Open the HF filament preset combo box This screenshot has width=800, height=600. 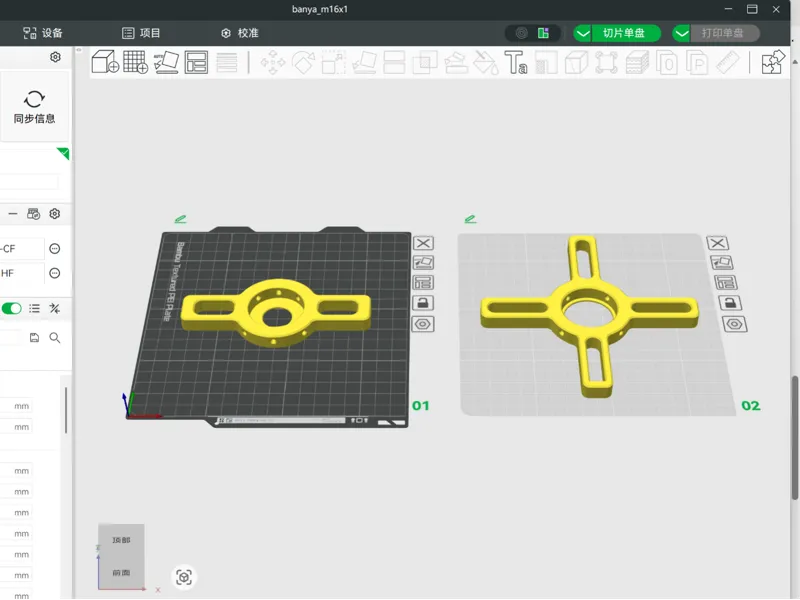click(x=21, y=273)
